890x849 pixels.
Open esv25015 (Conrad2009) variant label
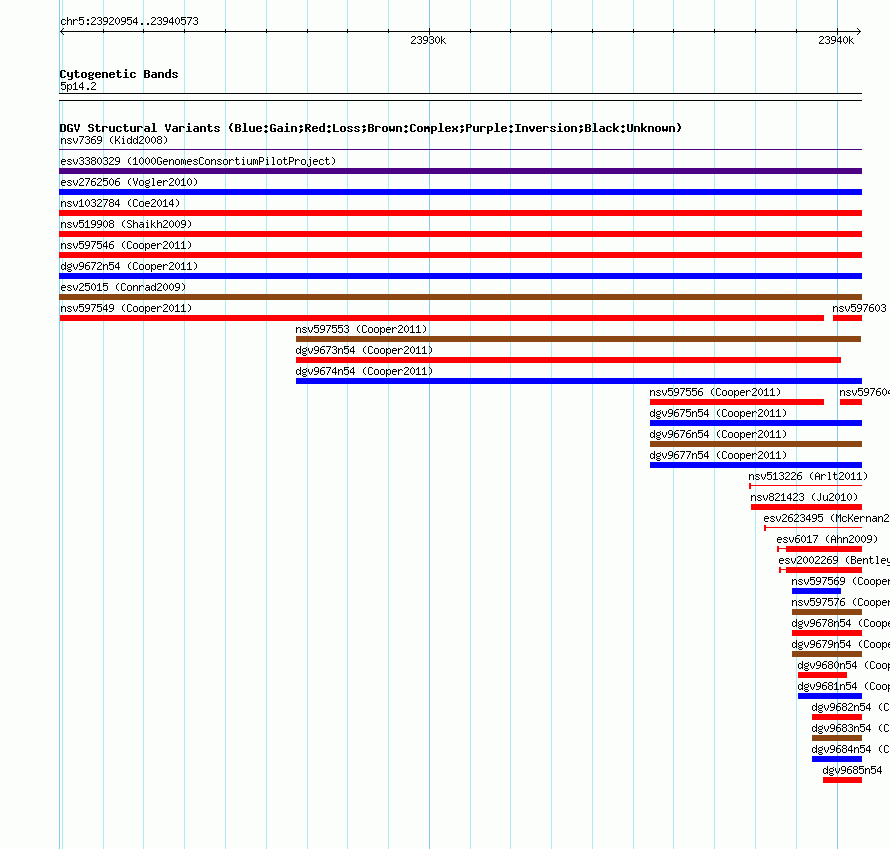pos(123,287)
